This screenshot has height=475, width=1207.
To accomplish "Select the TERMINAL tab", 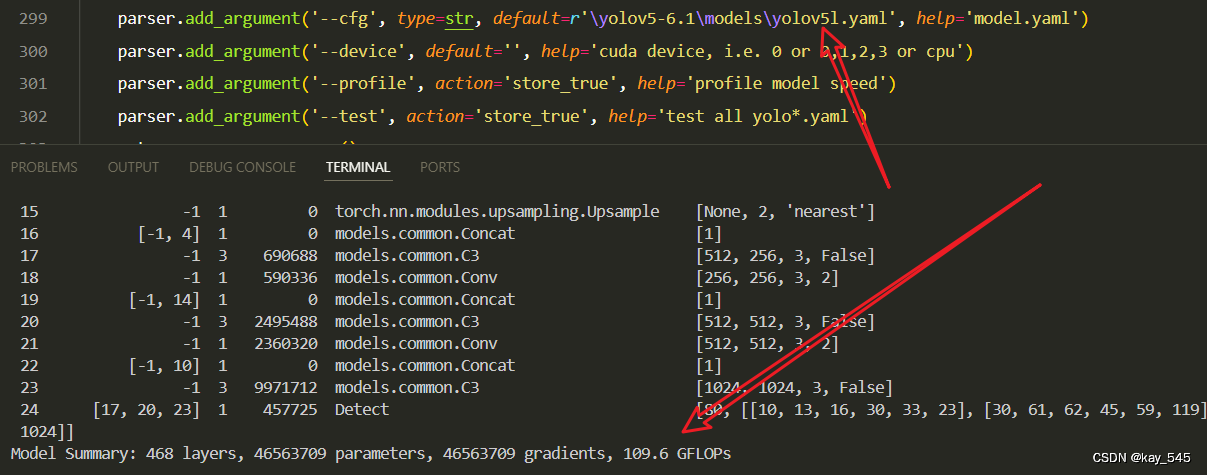I will (x=358, y=167).
